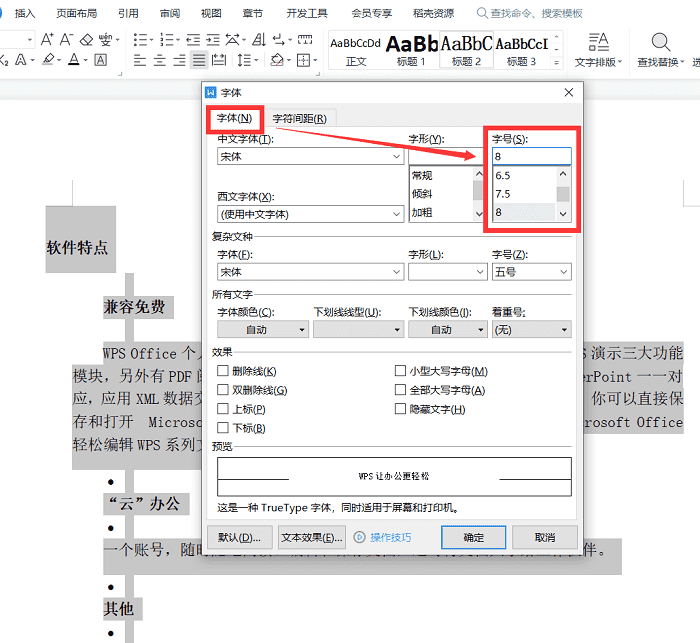Increase font size with the A+ icon
The height and width of the screenshot is (643, 700).
click(47, 39)
